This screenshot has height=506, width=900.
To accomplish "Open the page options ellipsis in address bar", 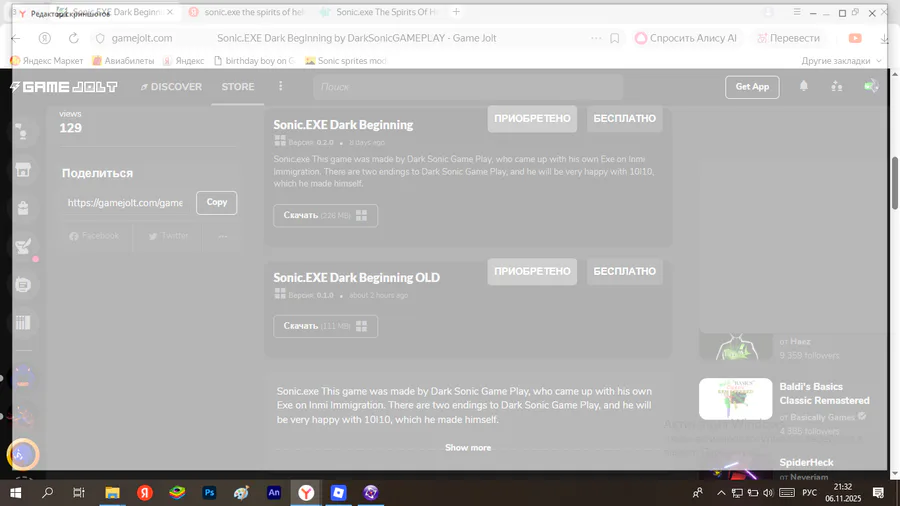I will coord(596,38).
